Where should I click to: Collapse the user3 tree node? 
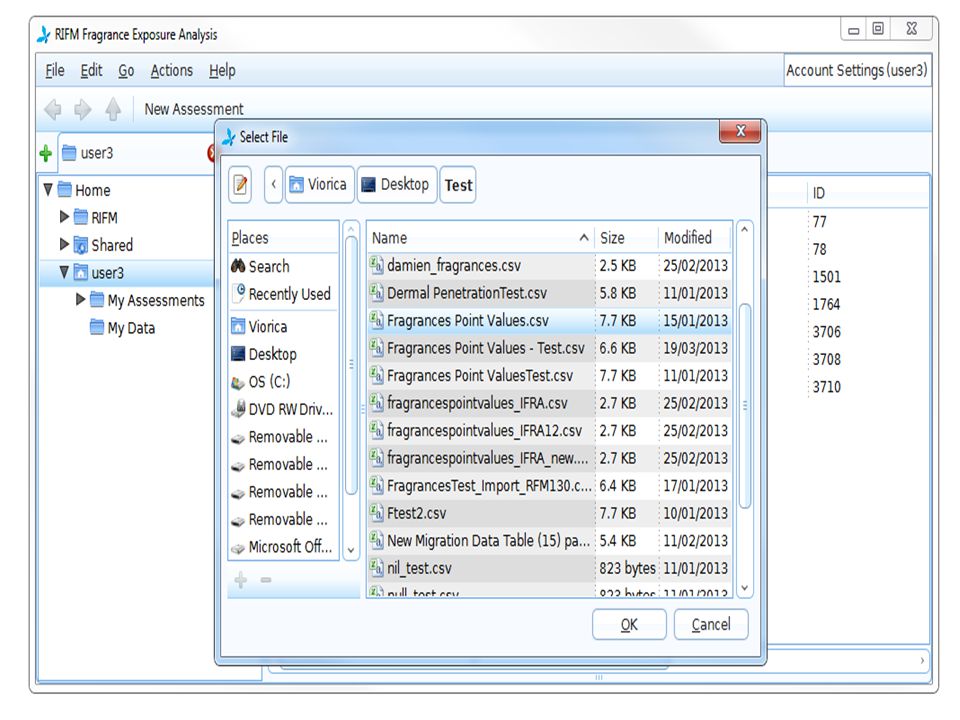click(64, 272)
